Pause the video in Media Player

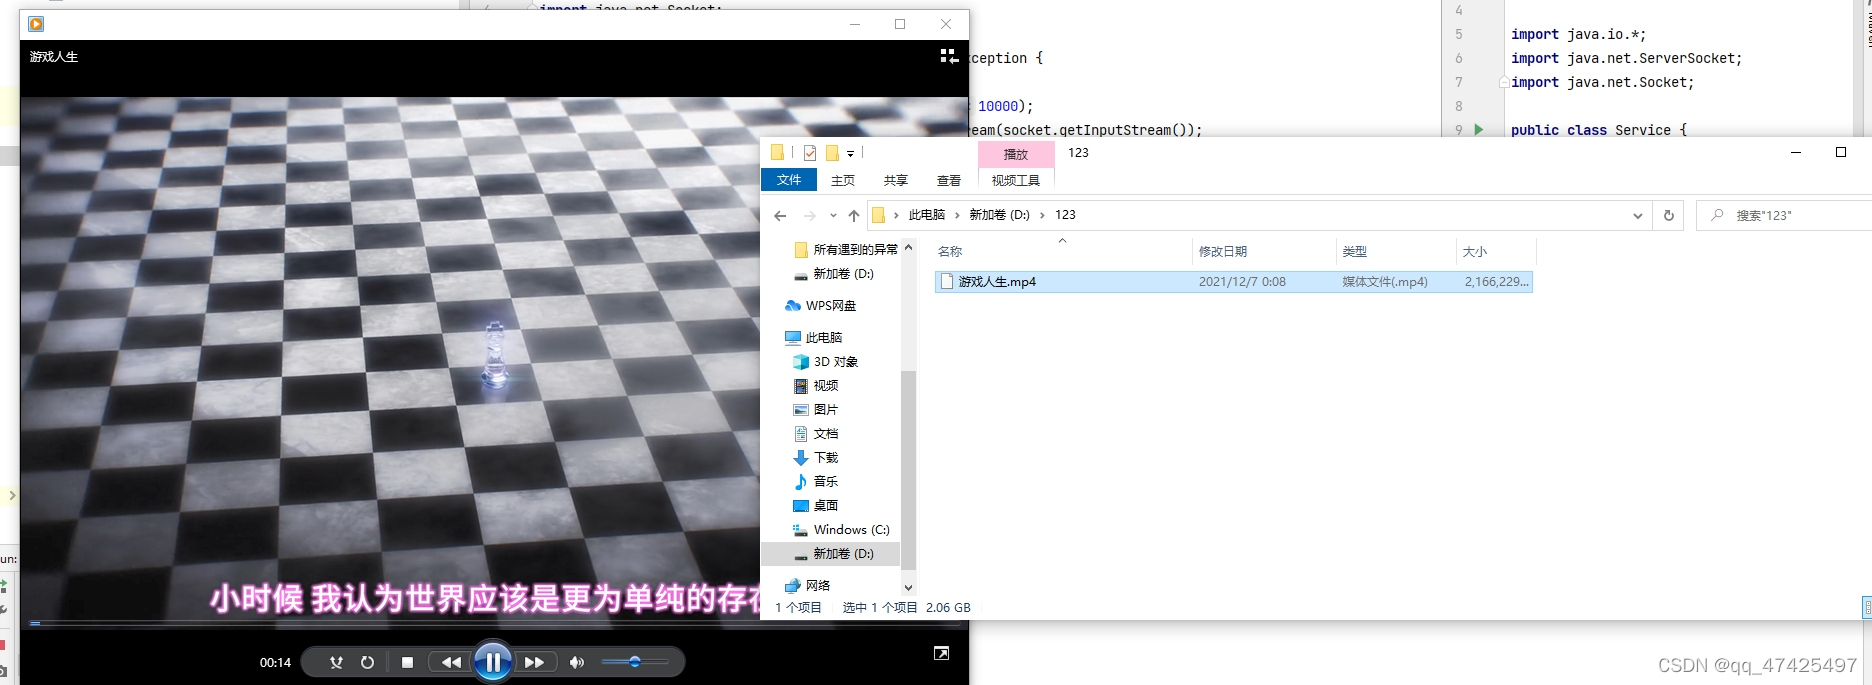(x=493, y=662)
